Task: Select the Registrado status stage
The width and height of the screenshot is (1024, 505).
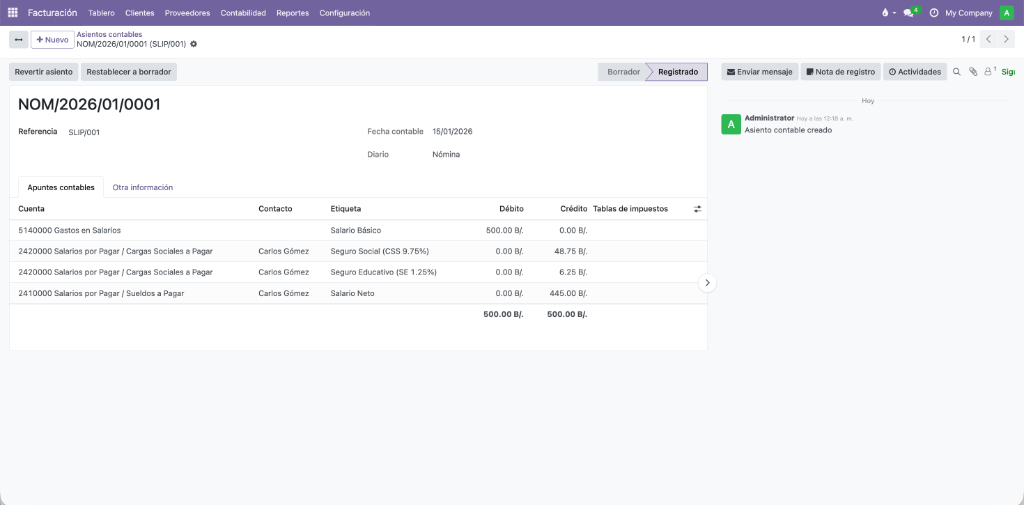Action: pyautogui.click(x=678, y=72)
